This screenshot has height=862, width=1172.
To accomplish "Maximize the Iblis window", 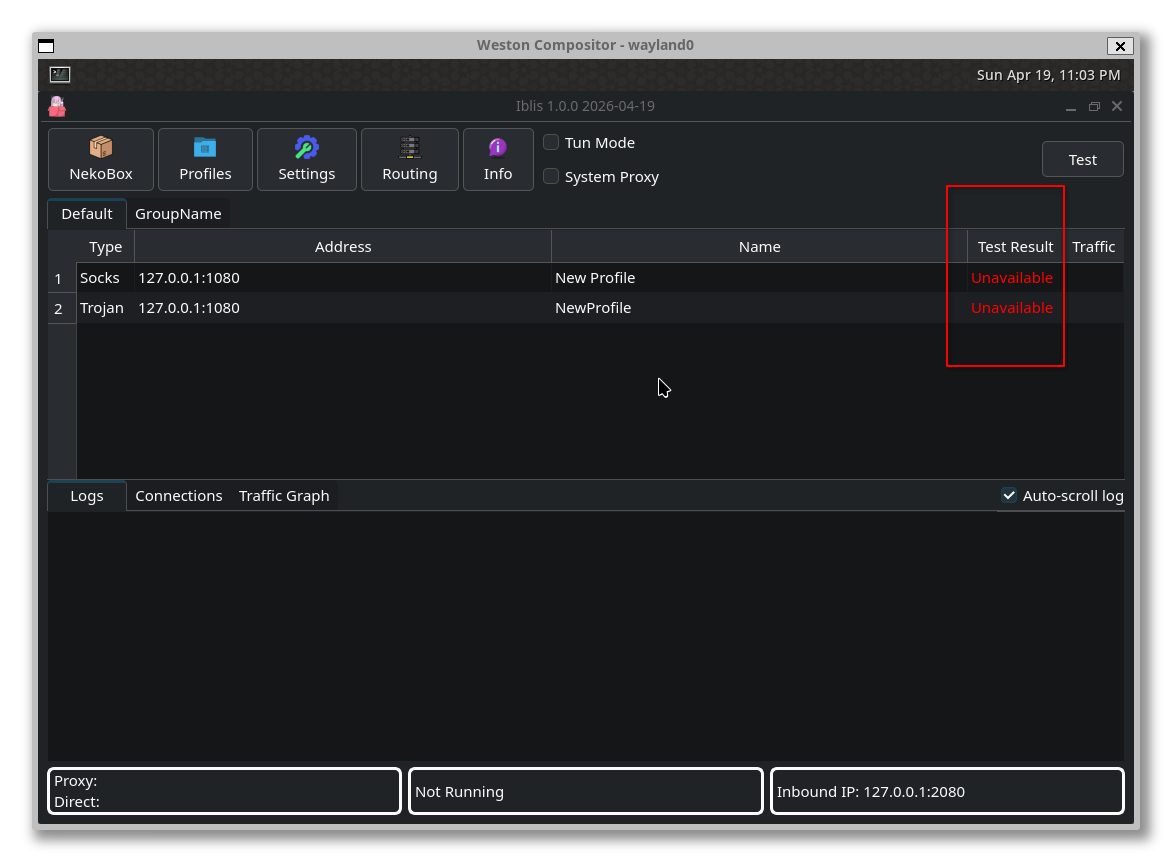I will (1094, 107).
